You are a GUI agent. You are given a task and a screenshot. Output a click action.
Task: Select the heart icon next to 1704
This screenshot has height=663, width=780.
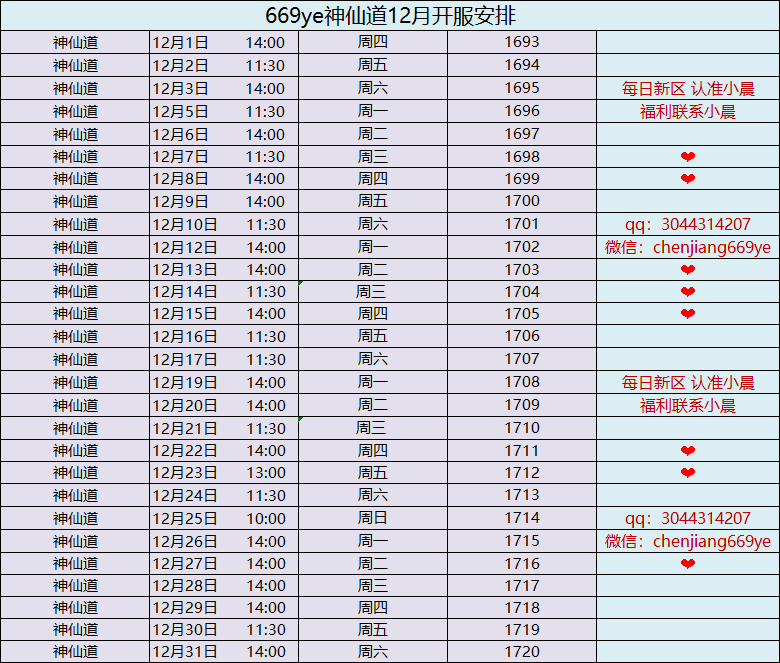point(687,292)
